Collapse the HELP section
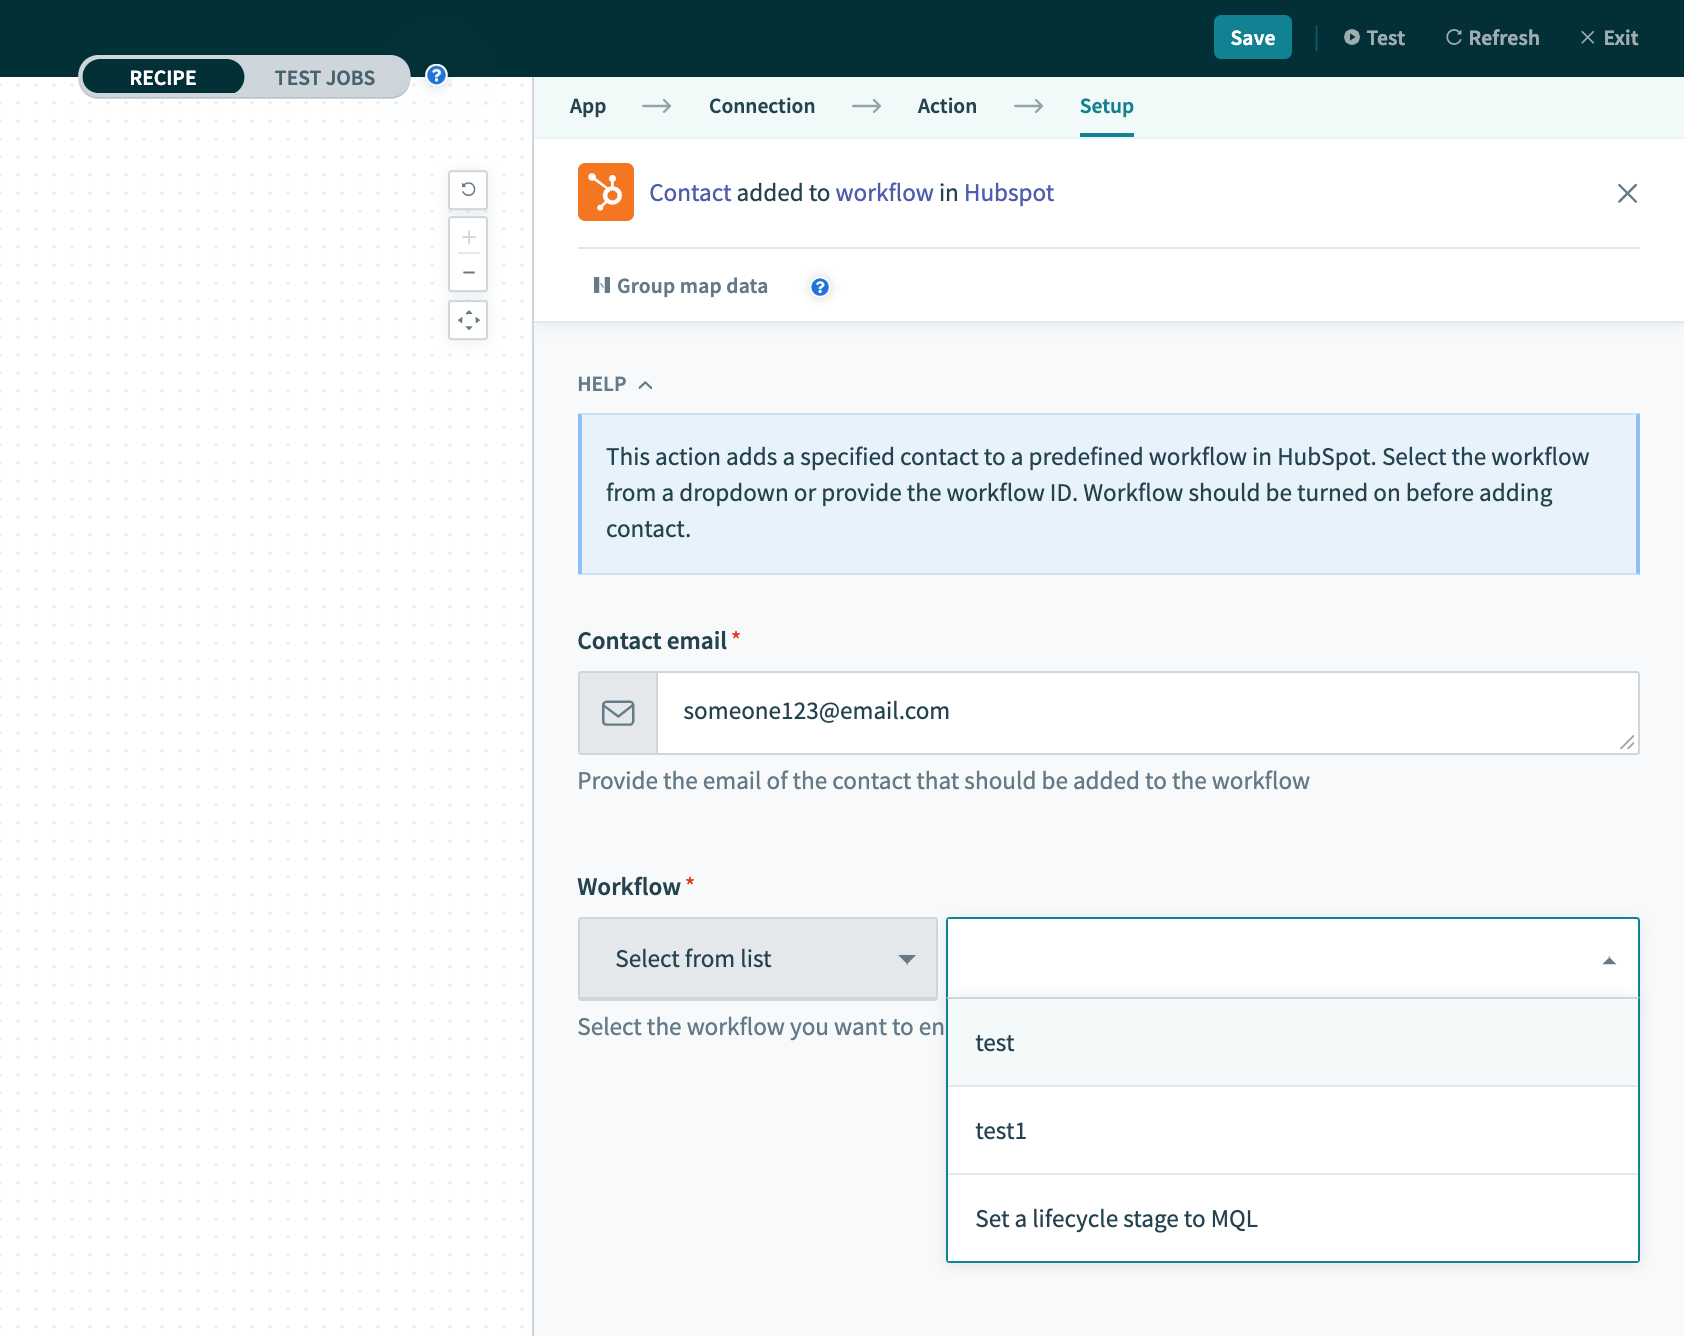This screenshot has width=1684, height=1336. point(645,384)
